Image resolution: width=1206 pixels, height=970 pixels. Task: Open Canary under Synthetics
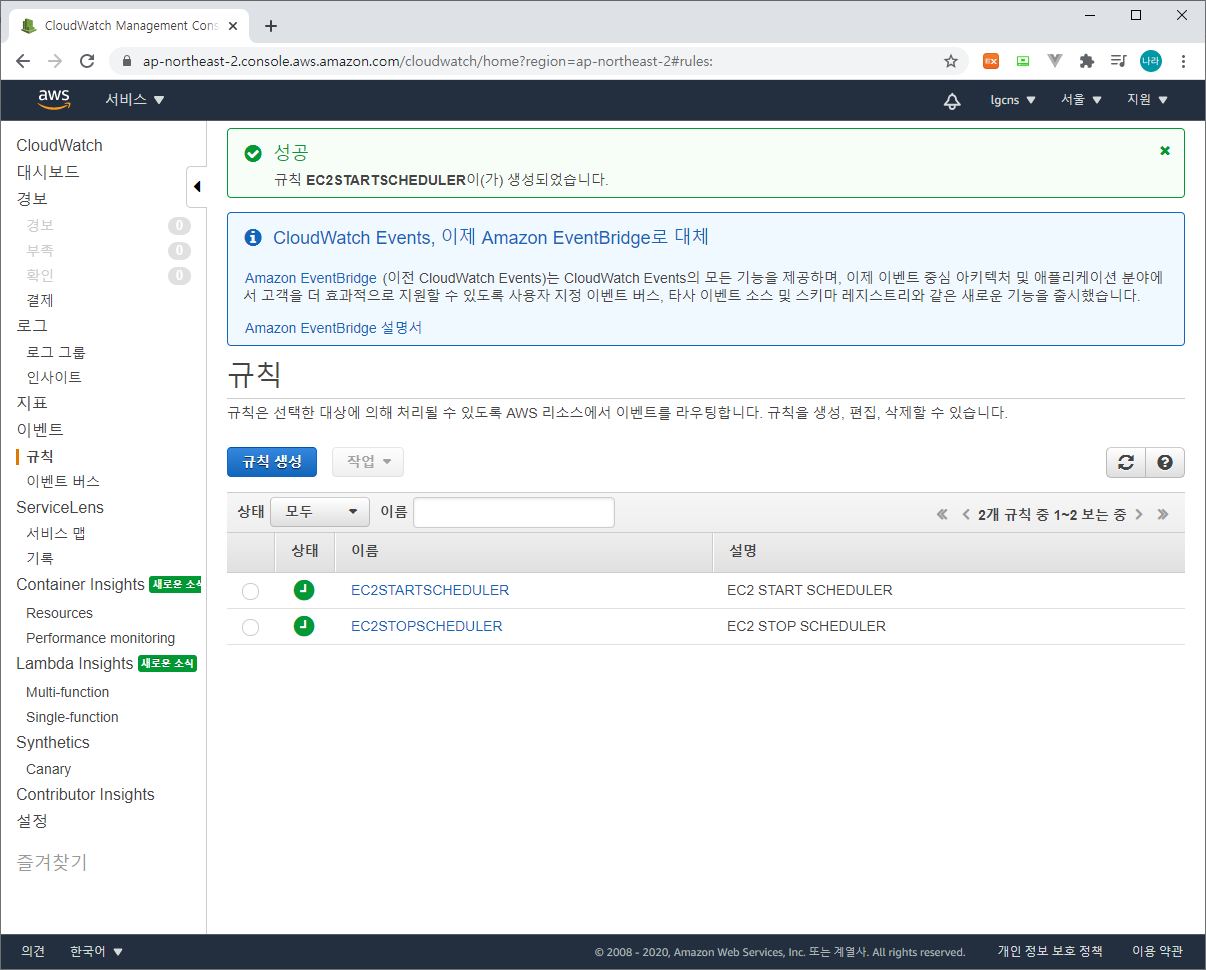(48, 769)
